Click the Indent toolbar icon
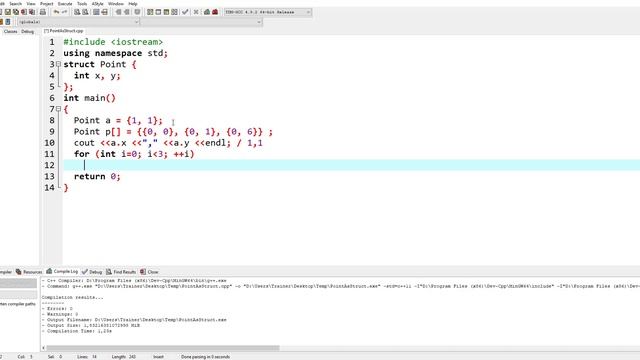 [x=118, y=12]
